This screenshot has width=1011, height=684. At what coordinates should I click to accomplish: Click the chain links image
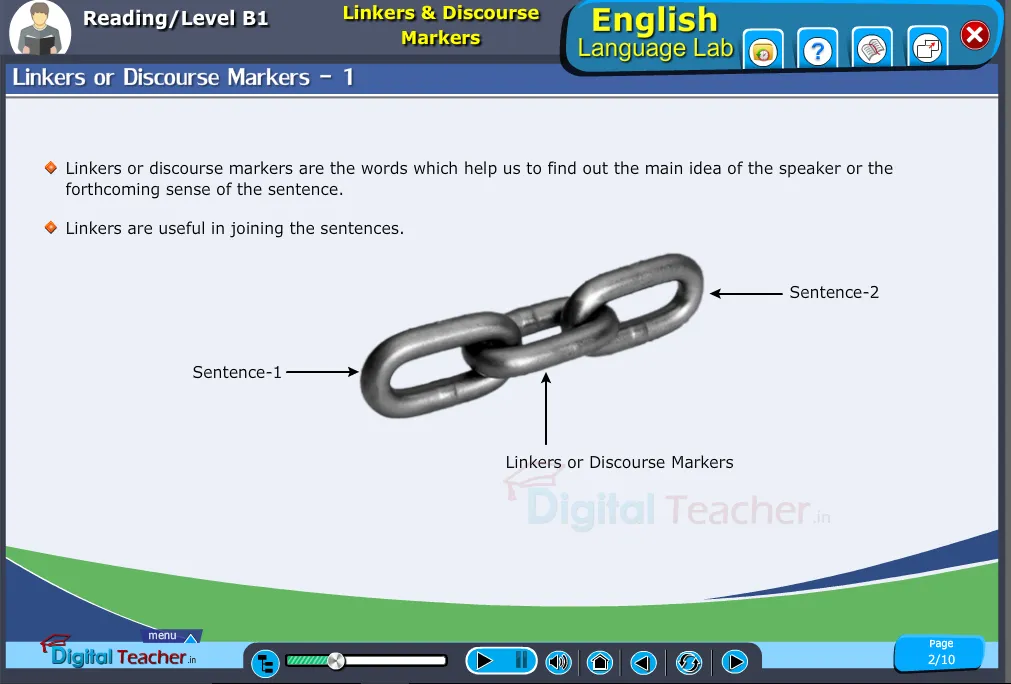click(532, 335)
